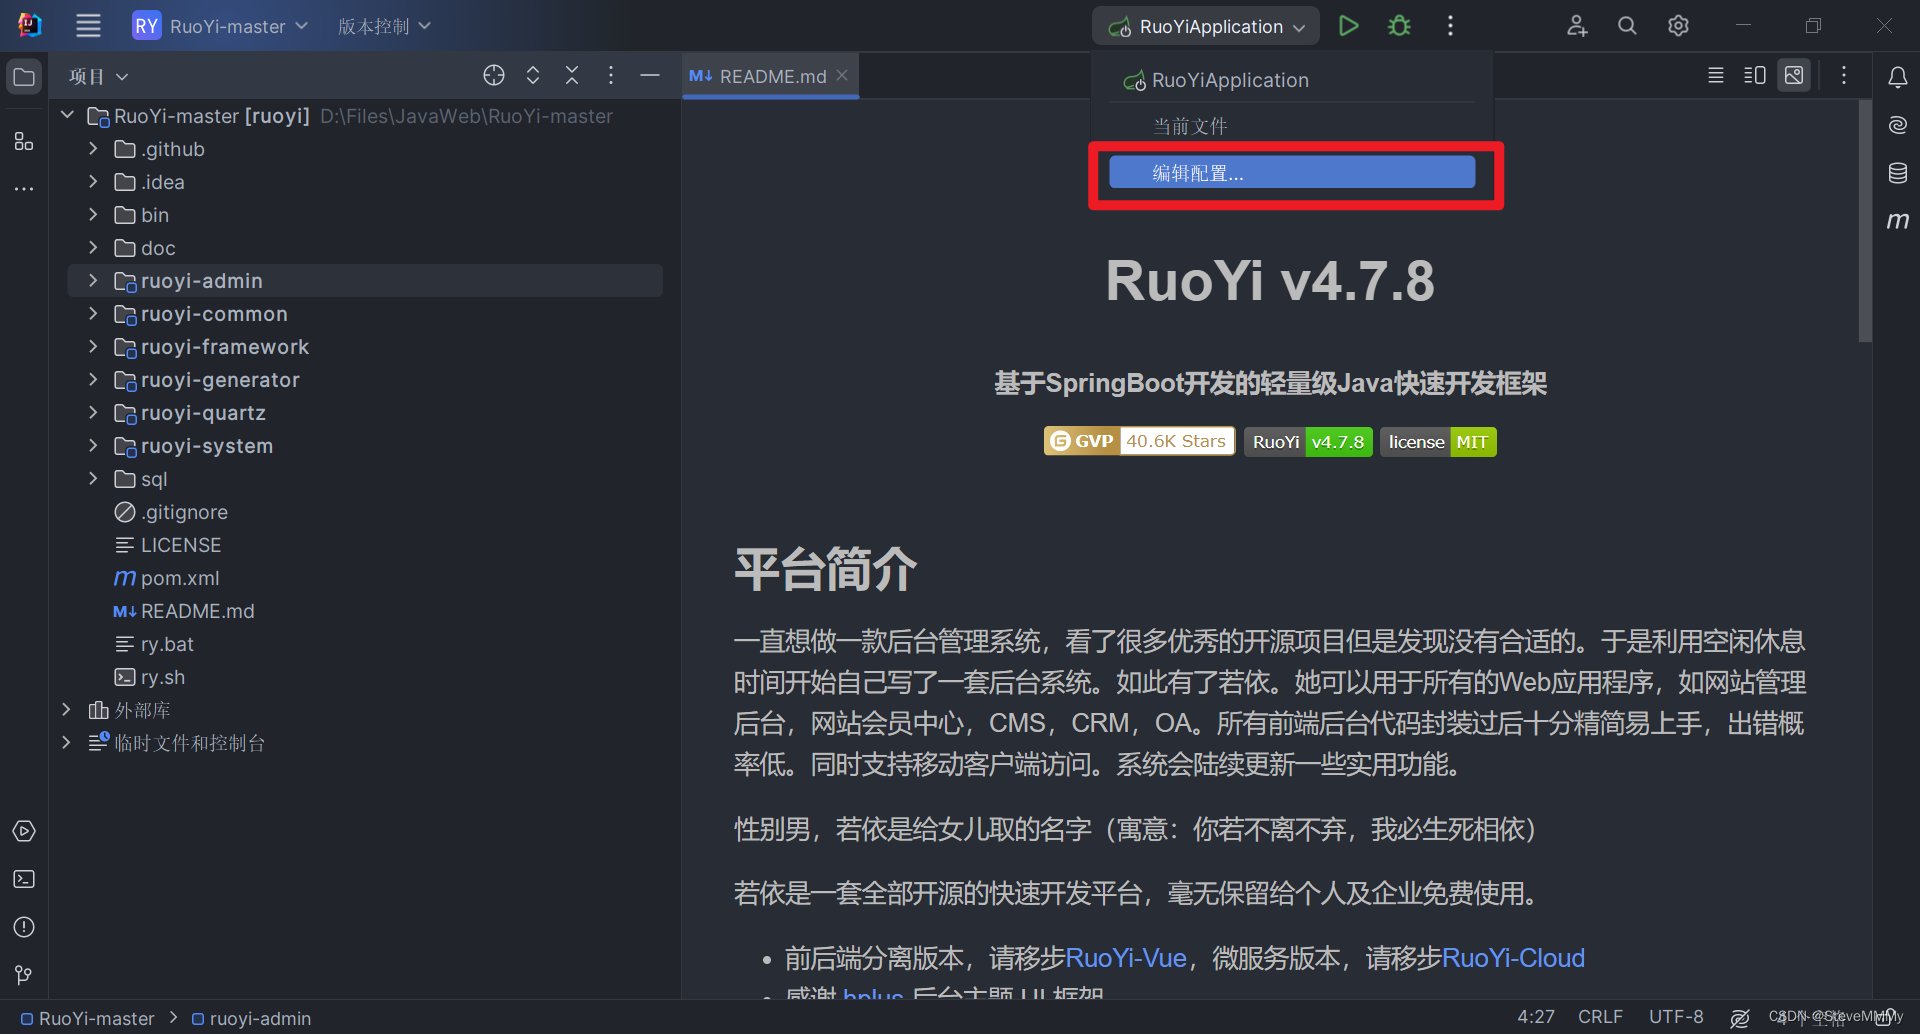Expand the .github folder
The image size is (1920, 1034).
click(93, 149)
